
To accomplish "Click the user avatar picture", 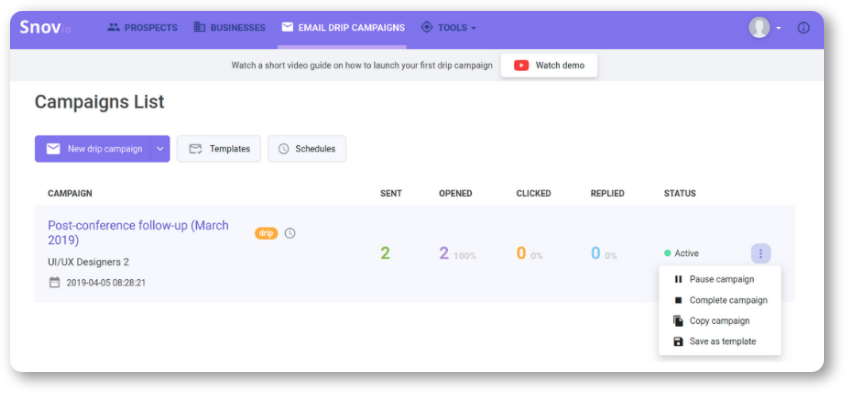I will pos(759,28).
